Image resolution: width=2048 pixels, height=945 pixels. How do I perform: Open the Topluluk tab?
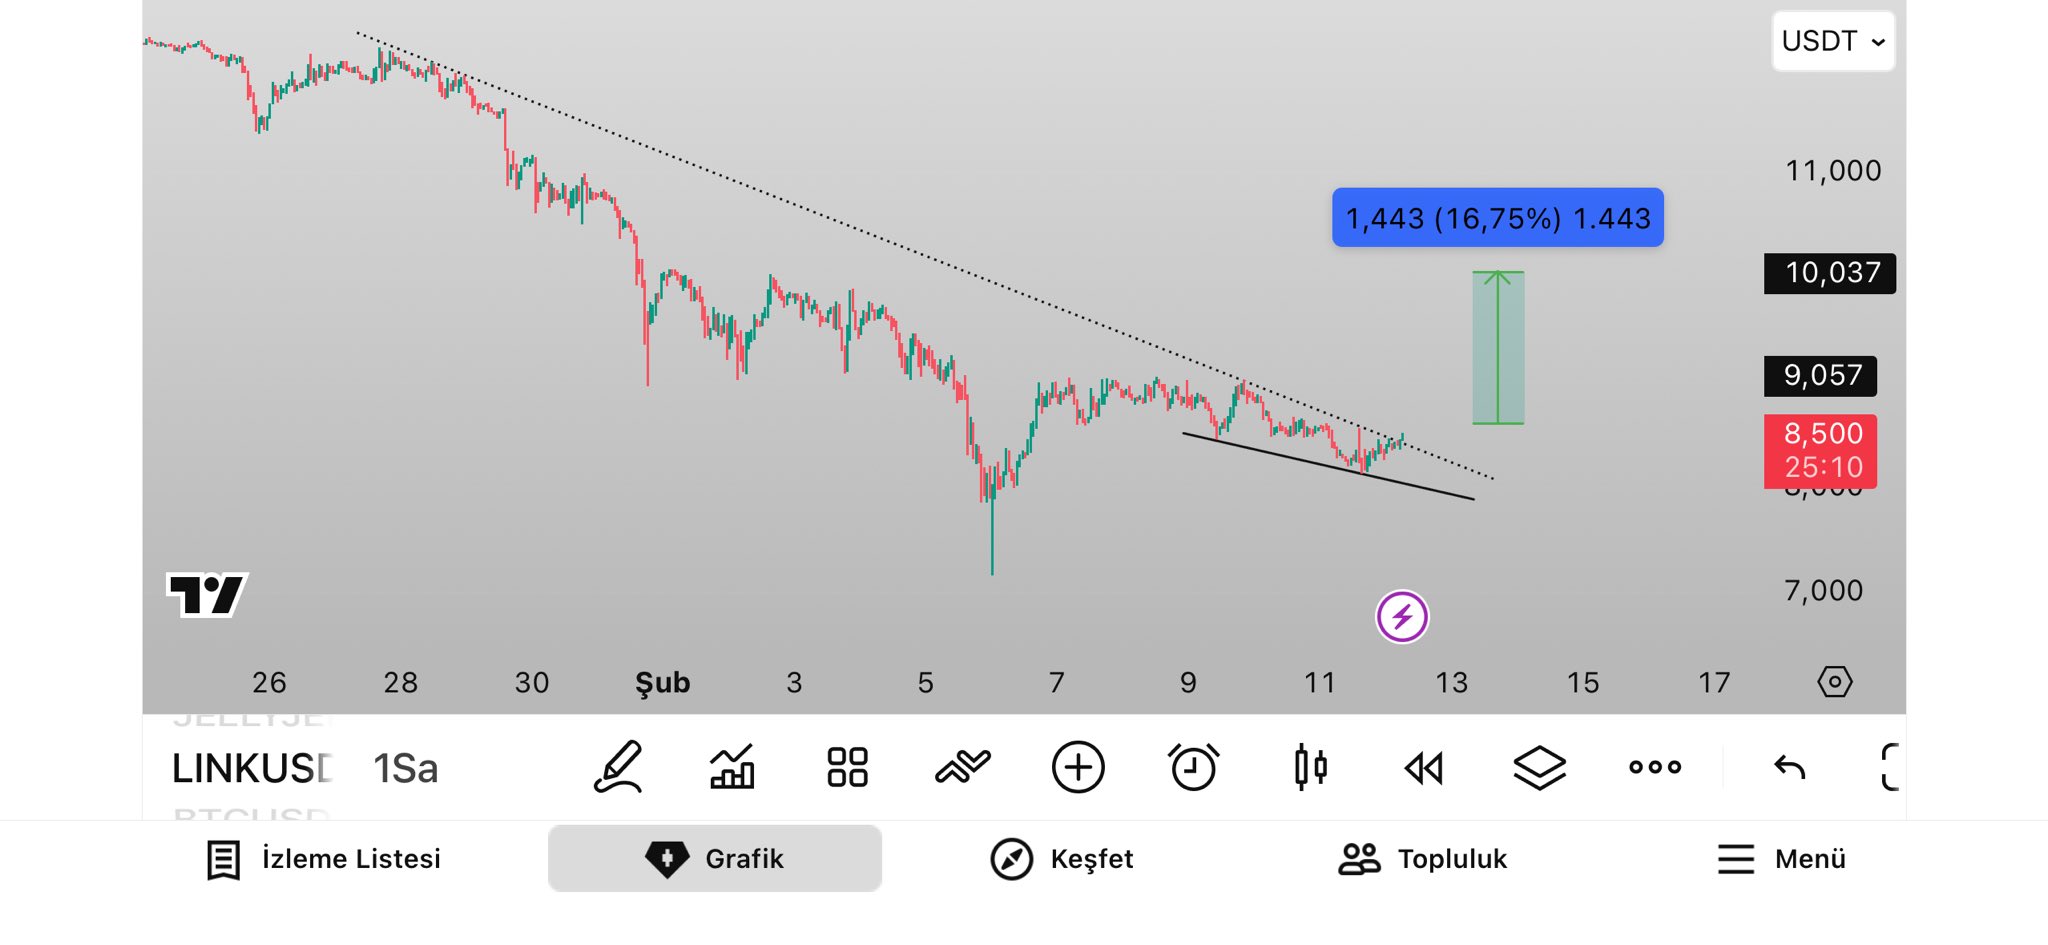pyautogui.click(x=1423, y=859)
